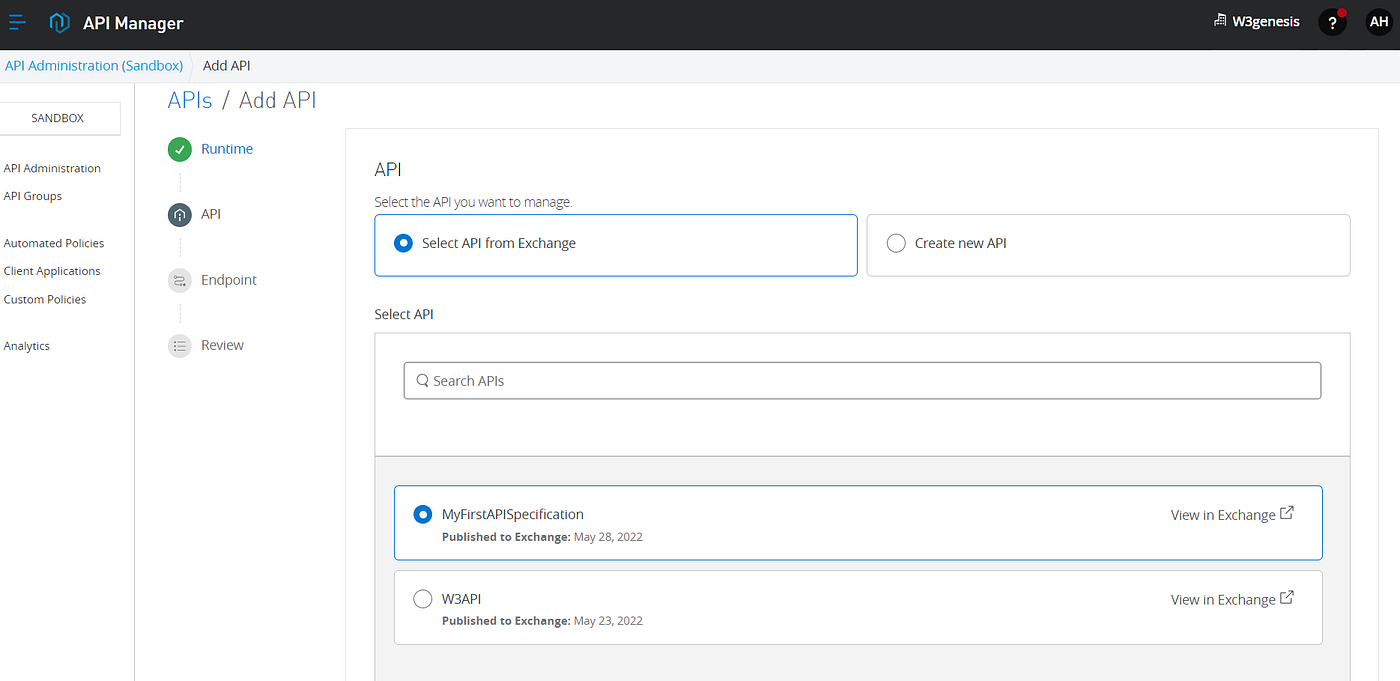The image size is (1400, 681).
Task: Open the SANDBOX environment selector
Action: 58,118
